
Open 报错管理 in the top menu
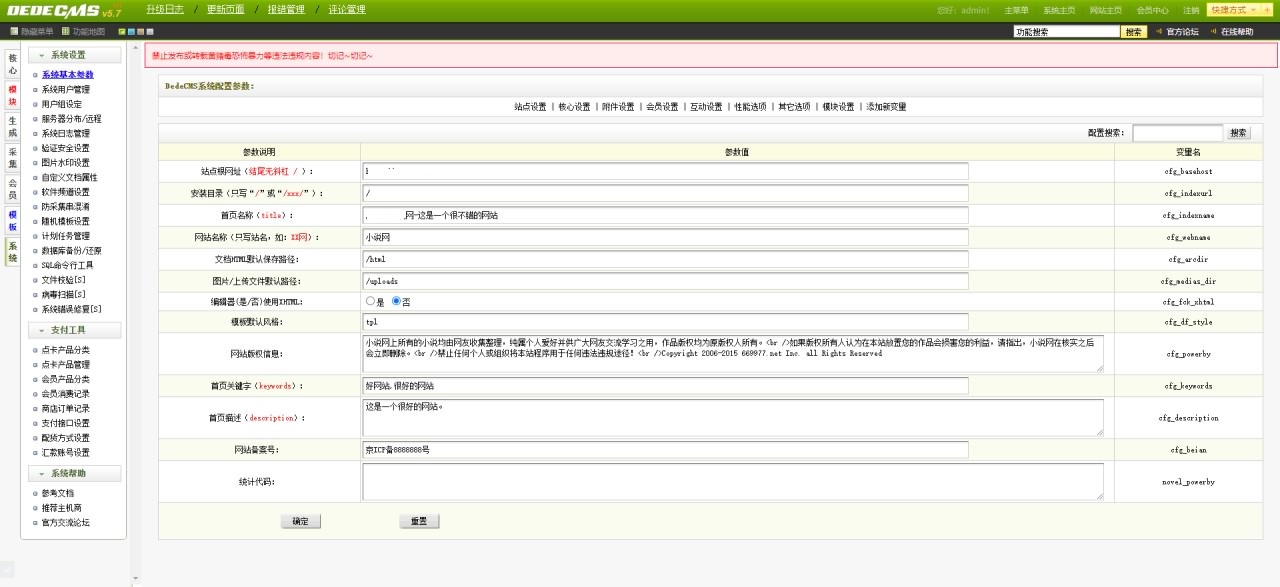(286, 10)
